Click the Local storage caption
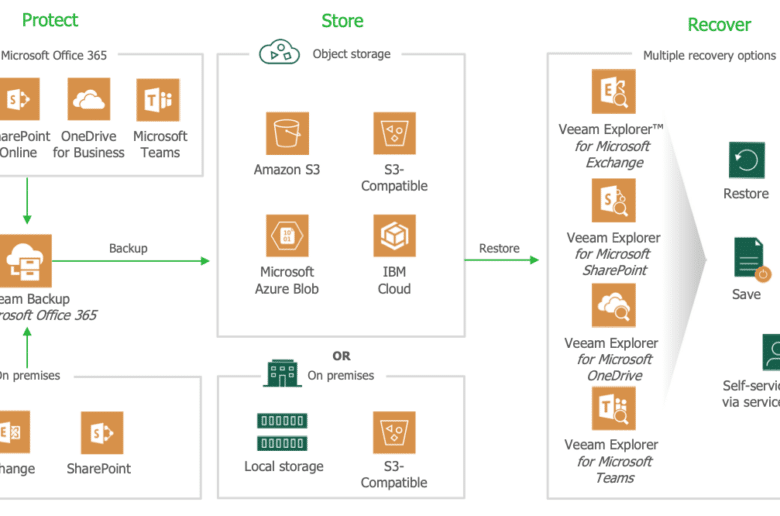This screenshot has height=516, width=780. 284,466
